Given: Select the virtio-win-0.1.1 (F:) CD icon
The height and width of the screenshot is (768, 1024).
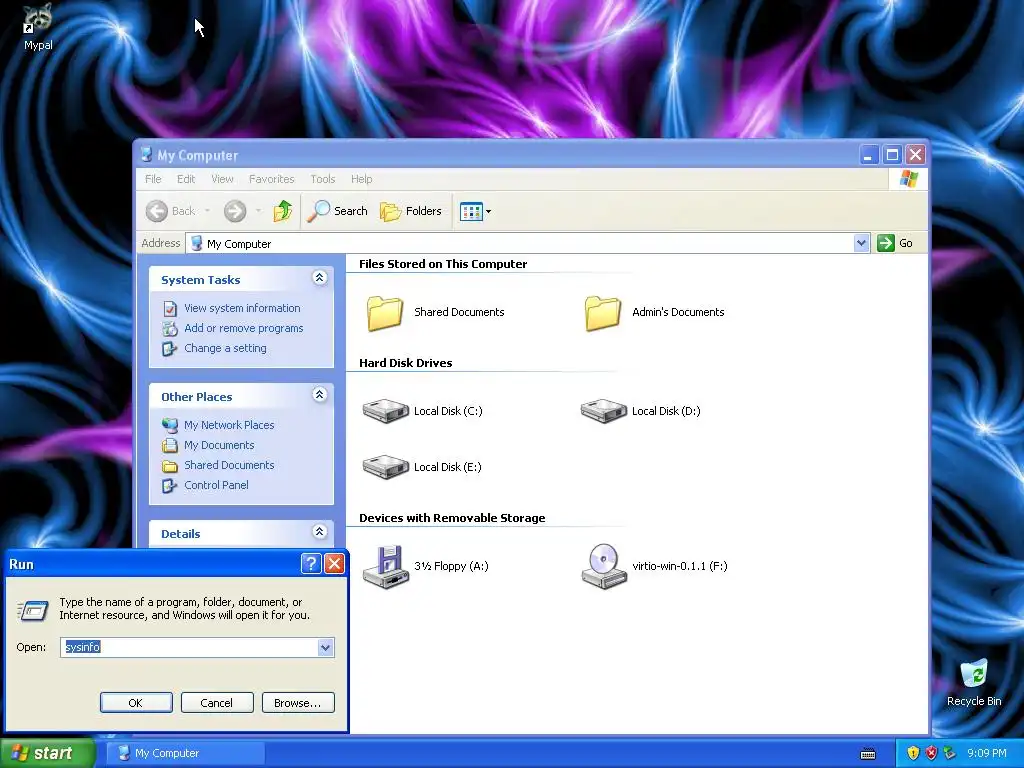Looking at the screenshot, I should point(604,567).
